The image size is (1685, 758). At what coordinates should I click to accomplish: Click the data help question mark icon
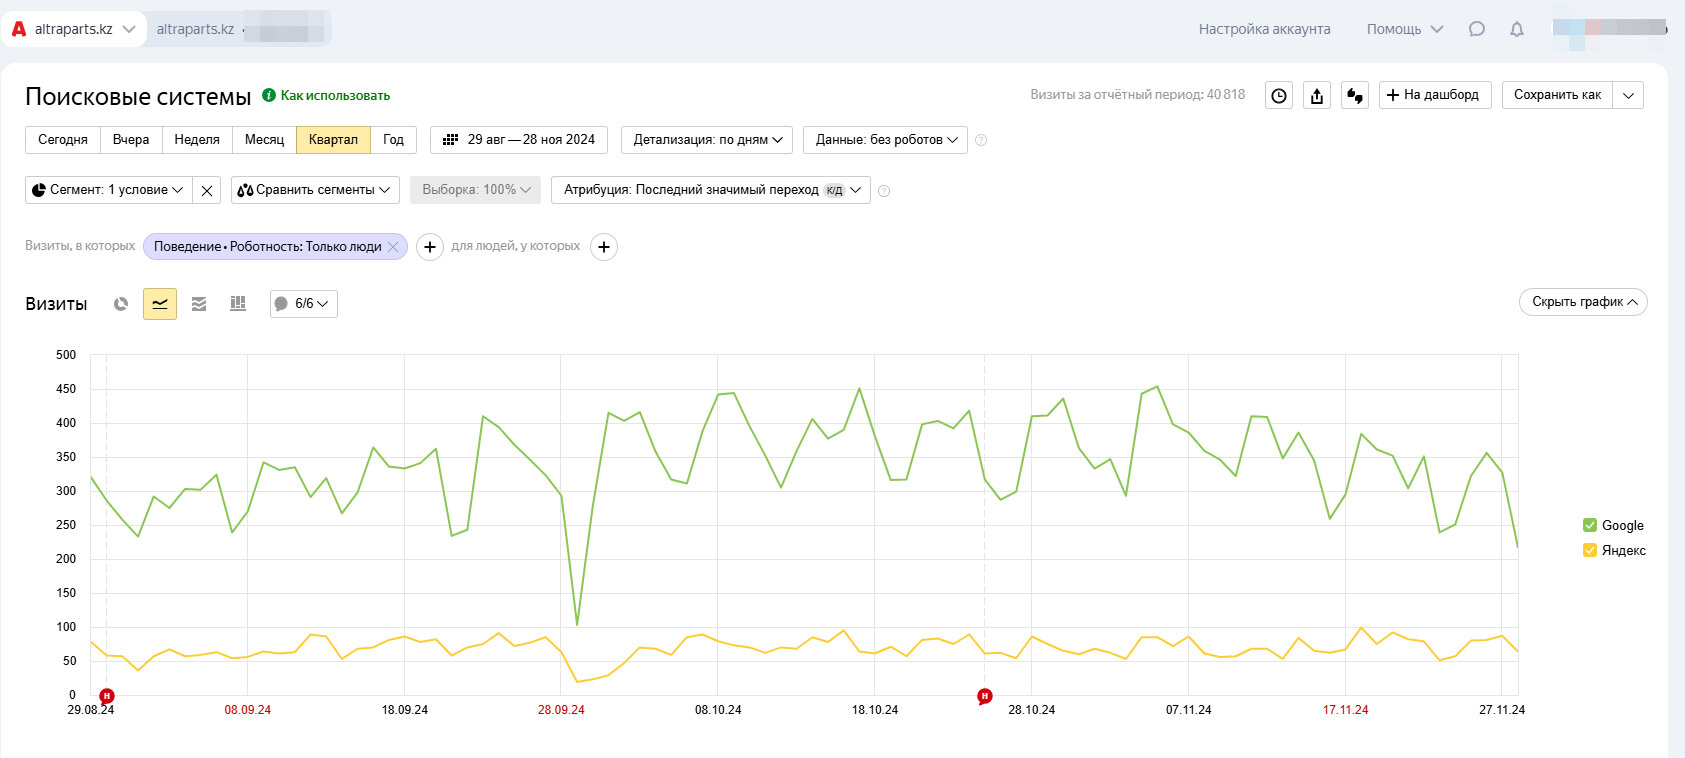(981, 140)
